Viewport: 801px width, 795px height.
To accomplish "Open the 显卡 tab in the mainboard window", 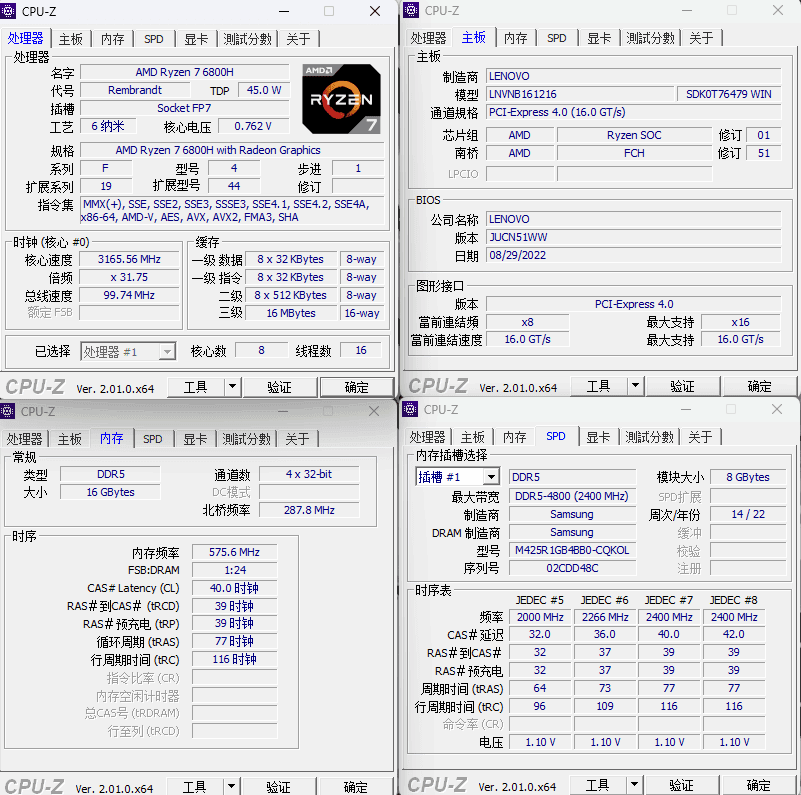I will pos(599,38).
